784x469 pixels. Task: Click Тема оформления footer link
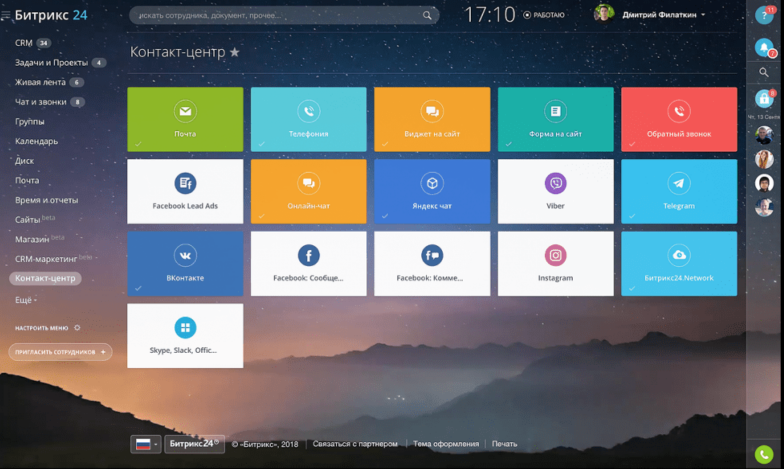click(x=446, y=444)
